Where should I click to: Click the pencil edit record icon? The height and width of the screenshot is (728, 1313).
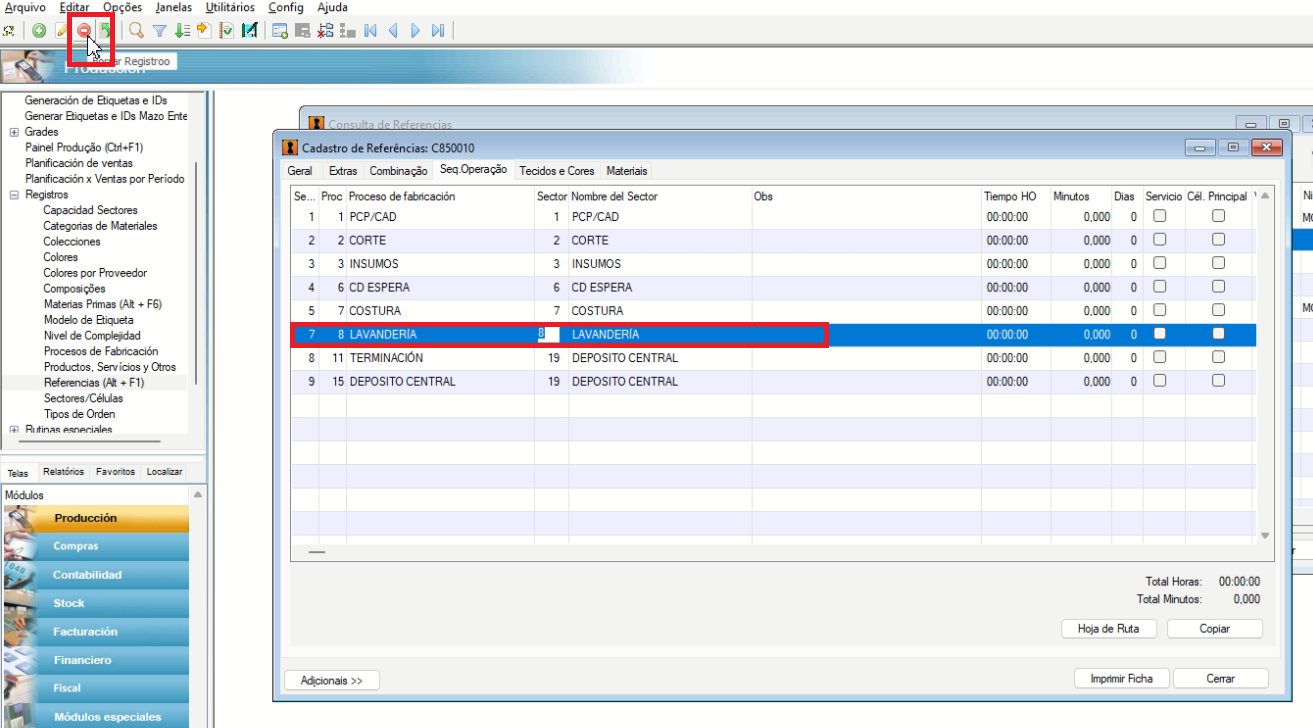[62, 31]
